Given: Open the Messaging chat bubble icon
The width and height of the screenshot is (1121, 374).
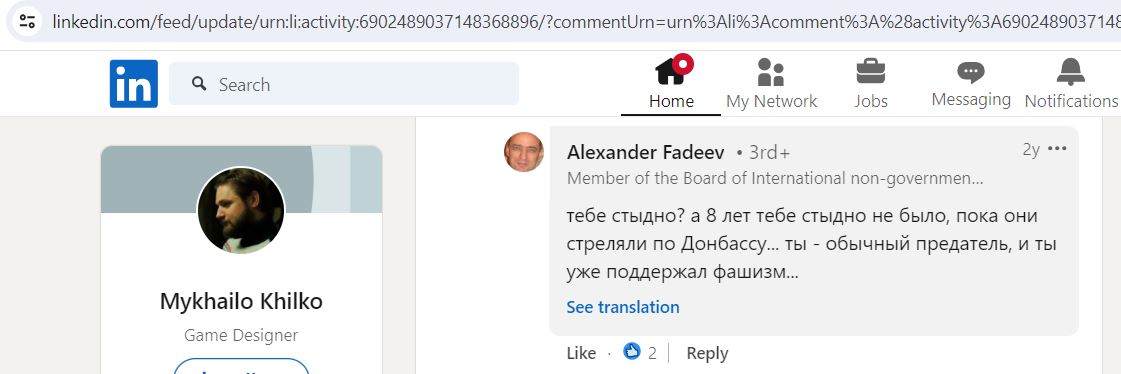Looking at the screenshot, I should [971, 72].
